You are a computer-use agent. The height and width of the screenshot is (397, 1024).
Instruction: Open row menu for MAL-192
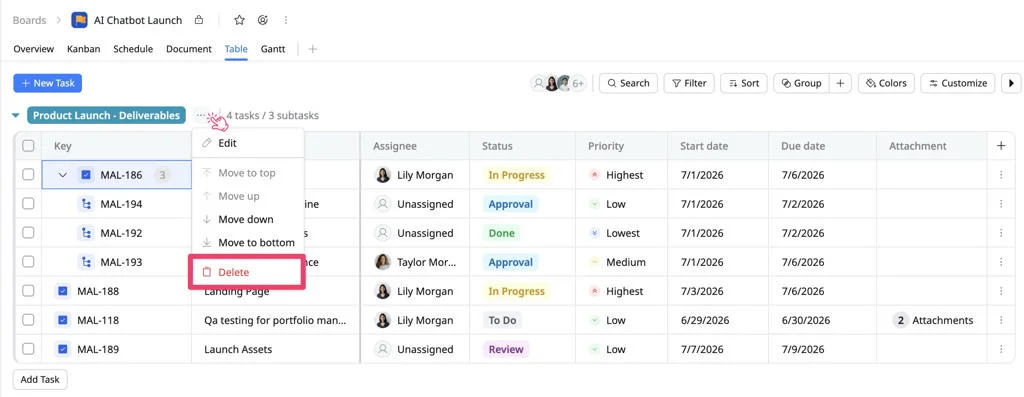[1001, 233]
